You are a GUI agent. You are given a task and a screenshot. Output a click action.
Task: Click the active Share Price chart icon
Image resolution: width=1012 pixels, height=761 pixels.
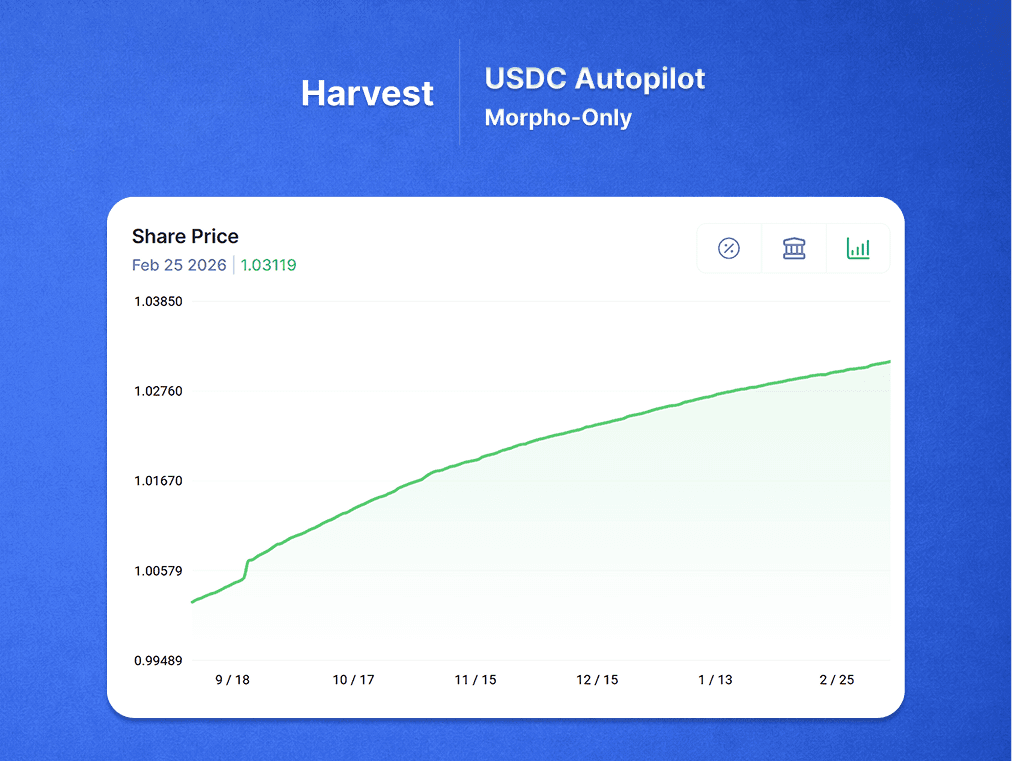[857, 247]
